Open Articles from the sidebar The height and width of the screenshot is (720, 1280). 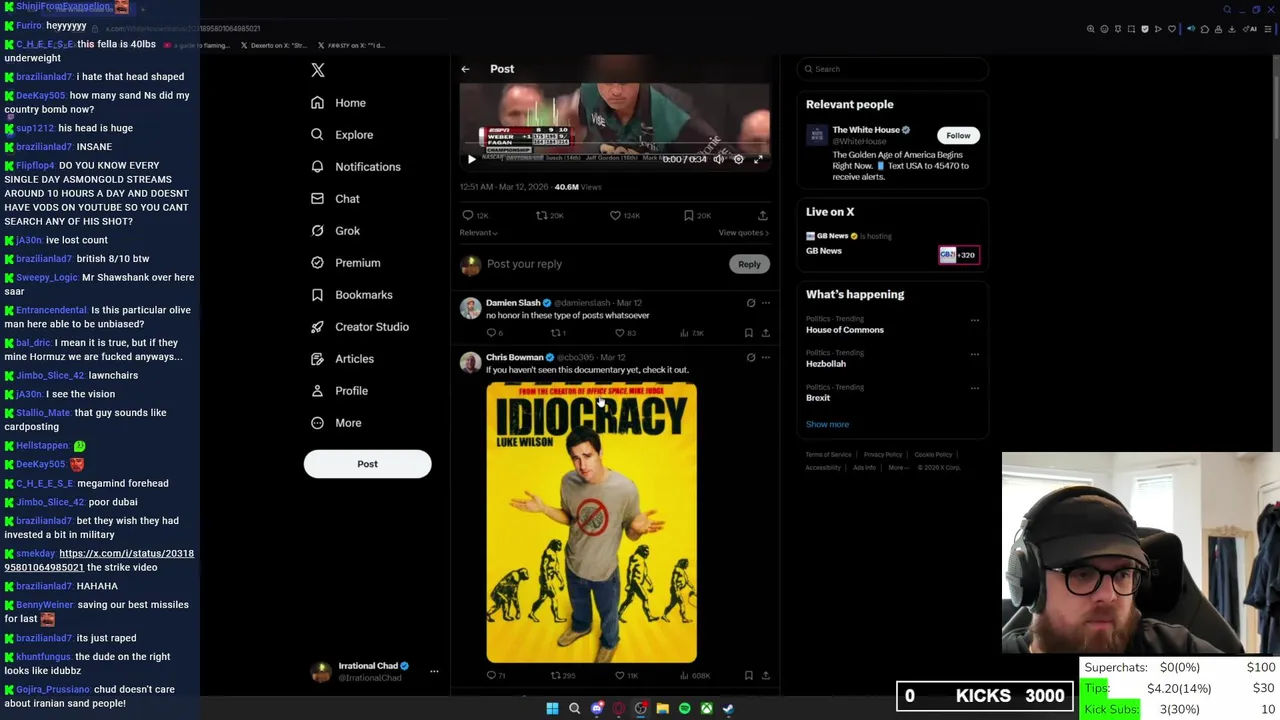pyautogui.click(x=342, y=359)
